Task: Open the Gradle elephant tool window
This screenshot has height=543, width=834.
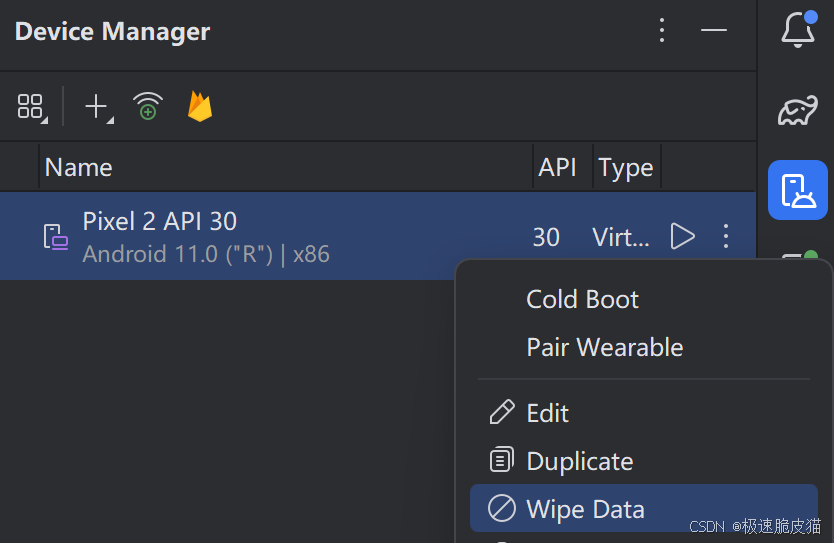Action: click(798, 111)
